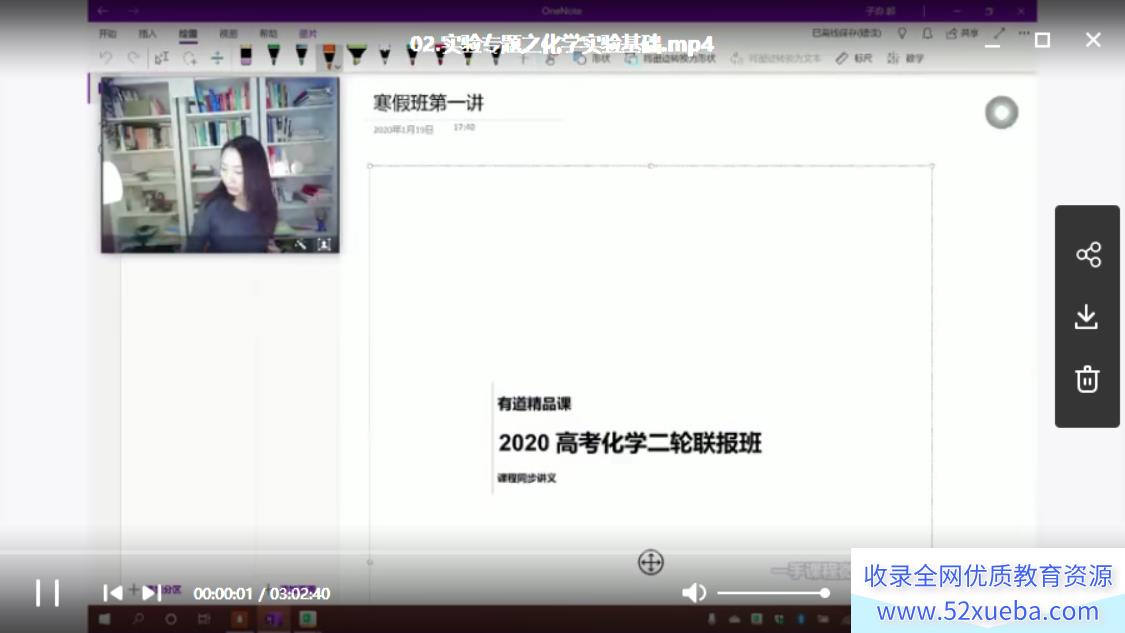Screen dimensions: 1125x633
Task: Close the video player window
Action: point(1093,40)
